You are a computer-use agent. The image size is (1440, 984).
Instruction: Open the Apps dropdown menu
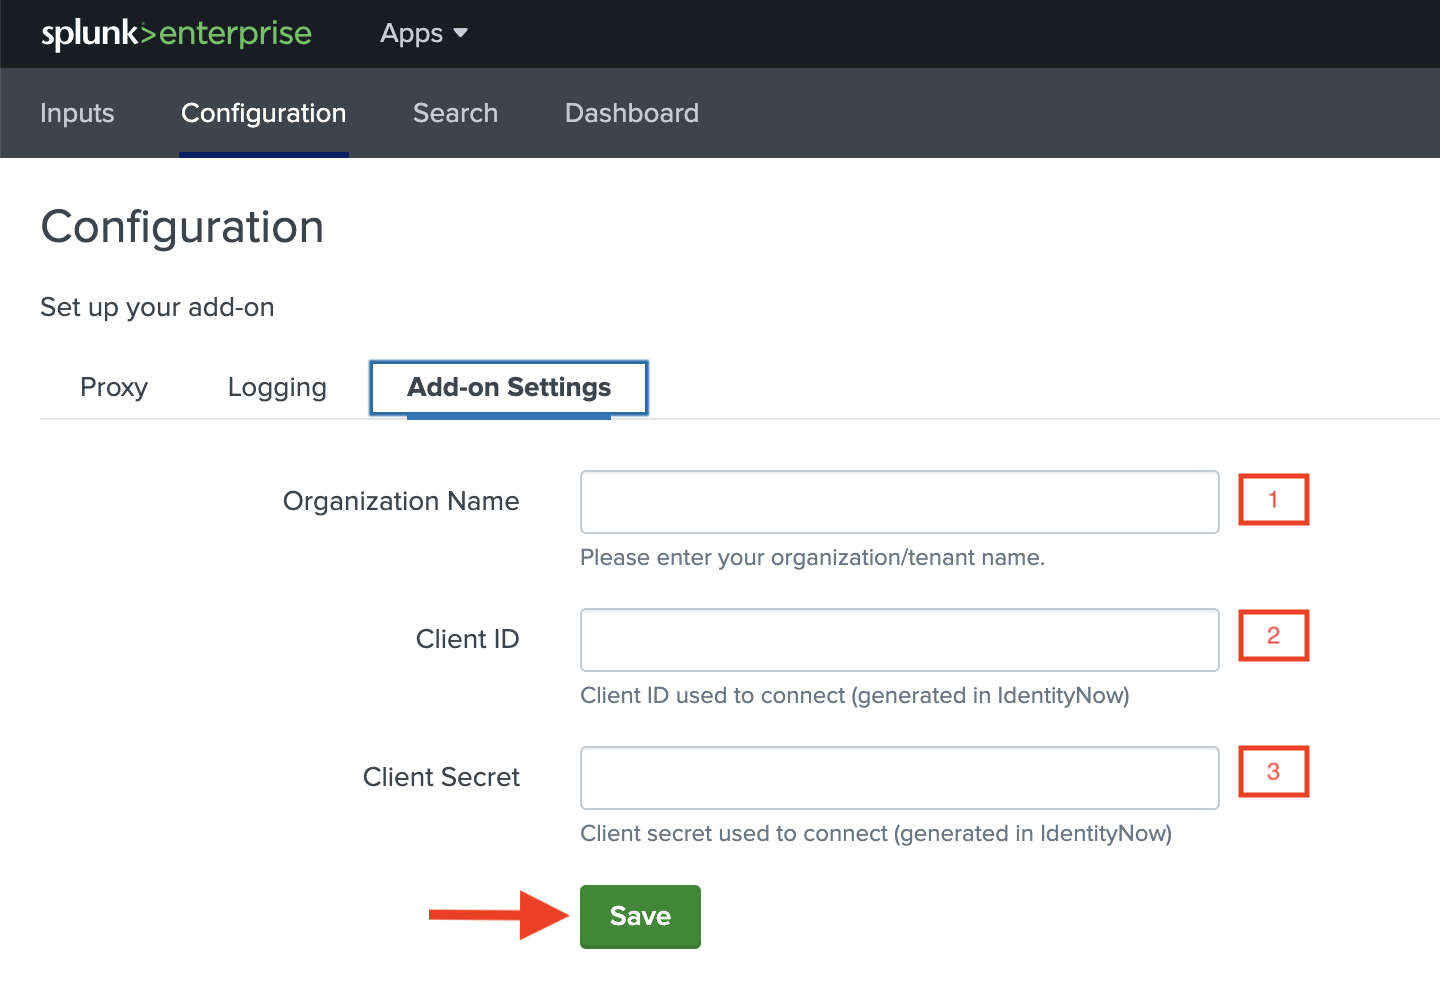pyautogui.click(x=411, y=33)
